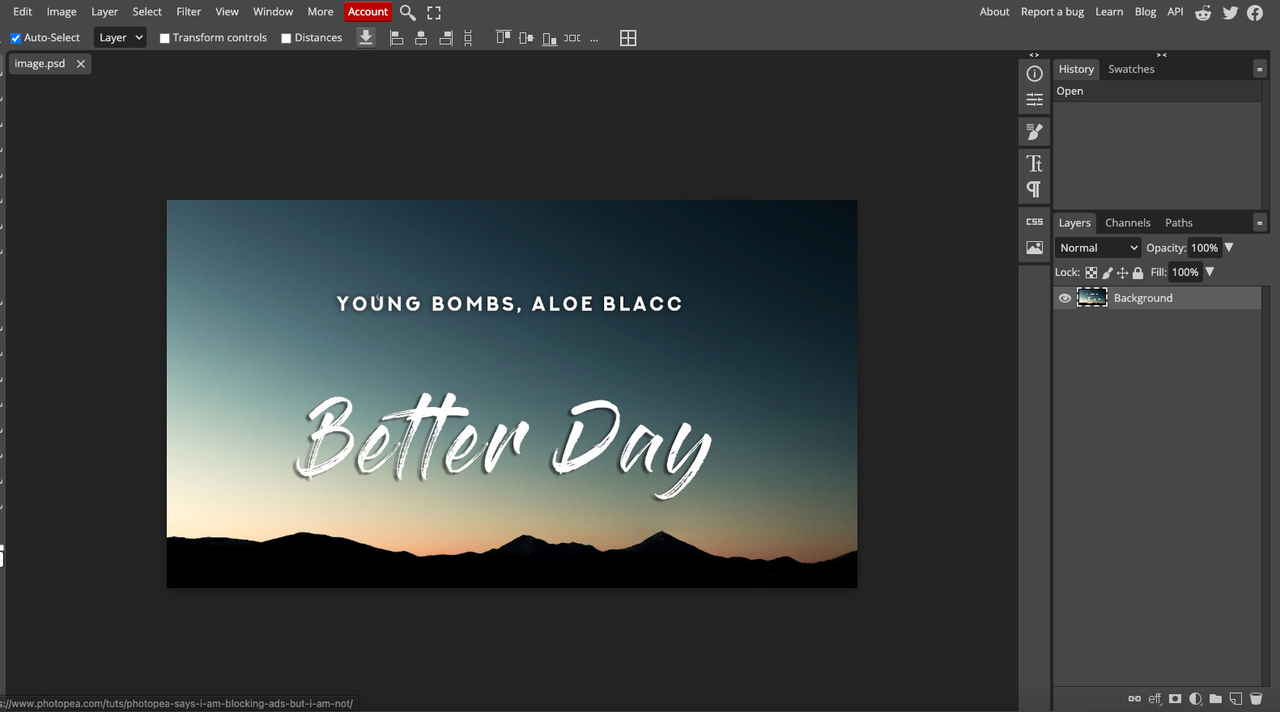
Task: Add layer effects via eff icon
Action: (1155, 699)
